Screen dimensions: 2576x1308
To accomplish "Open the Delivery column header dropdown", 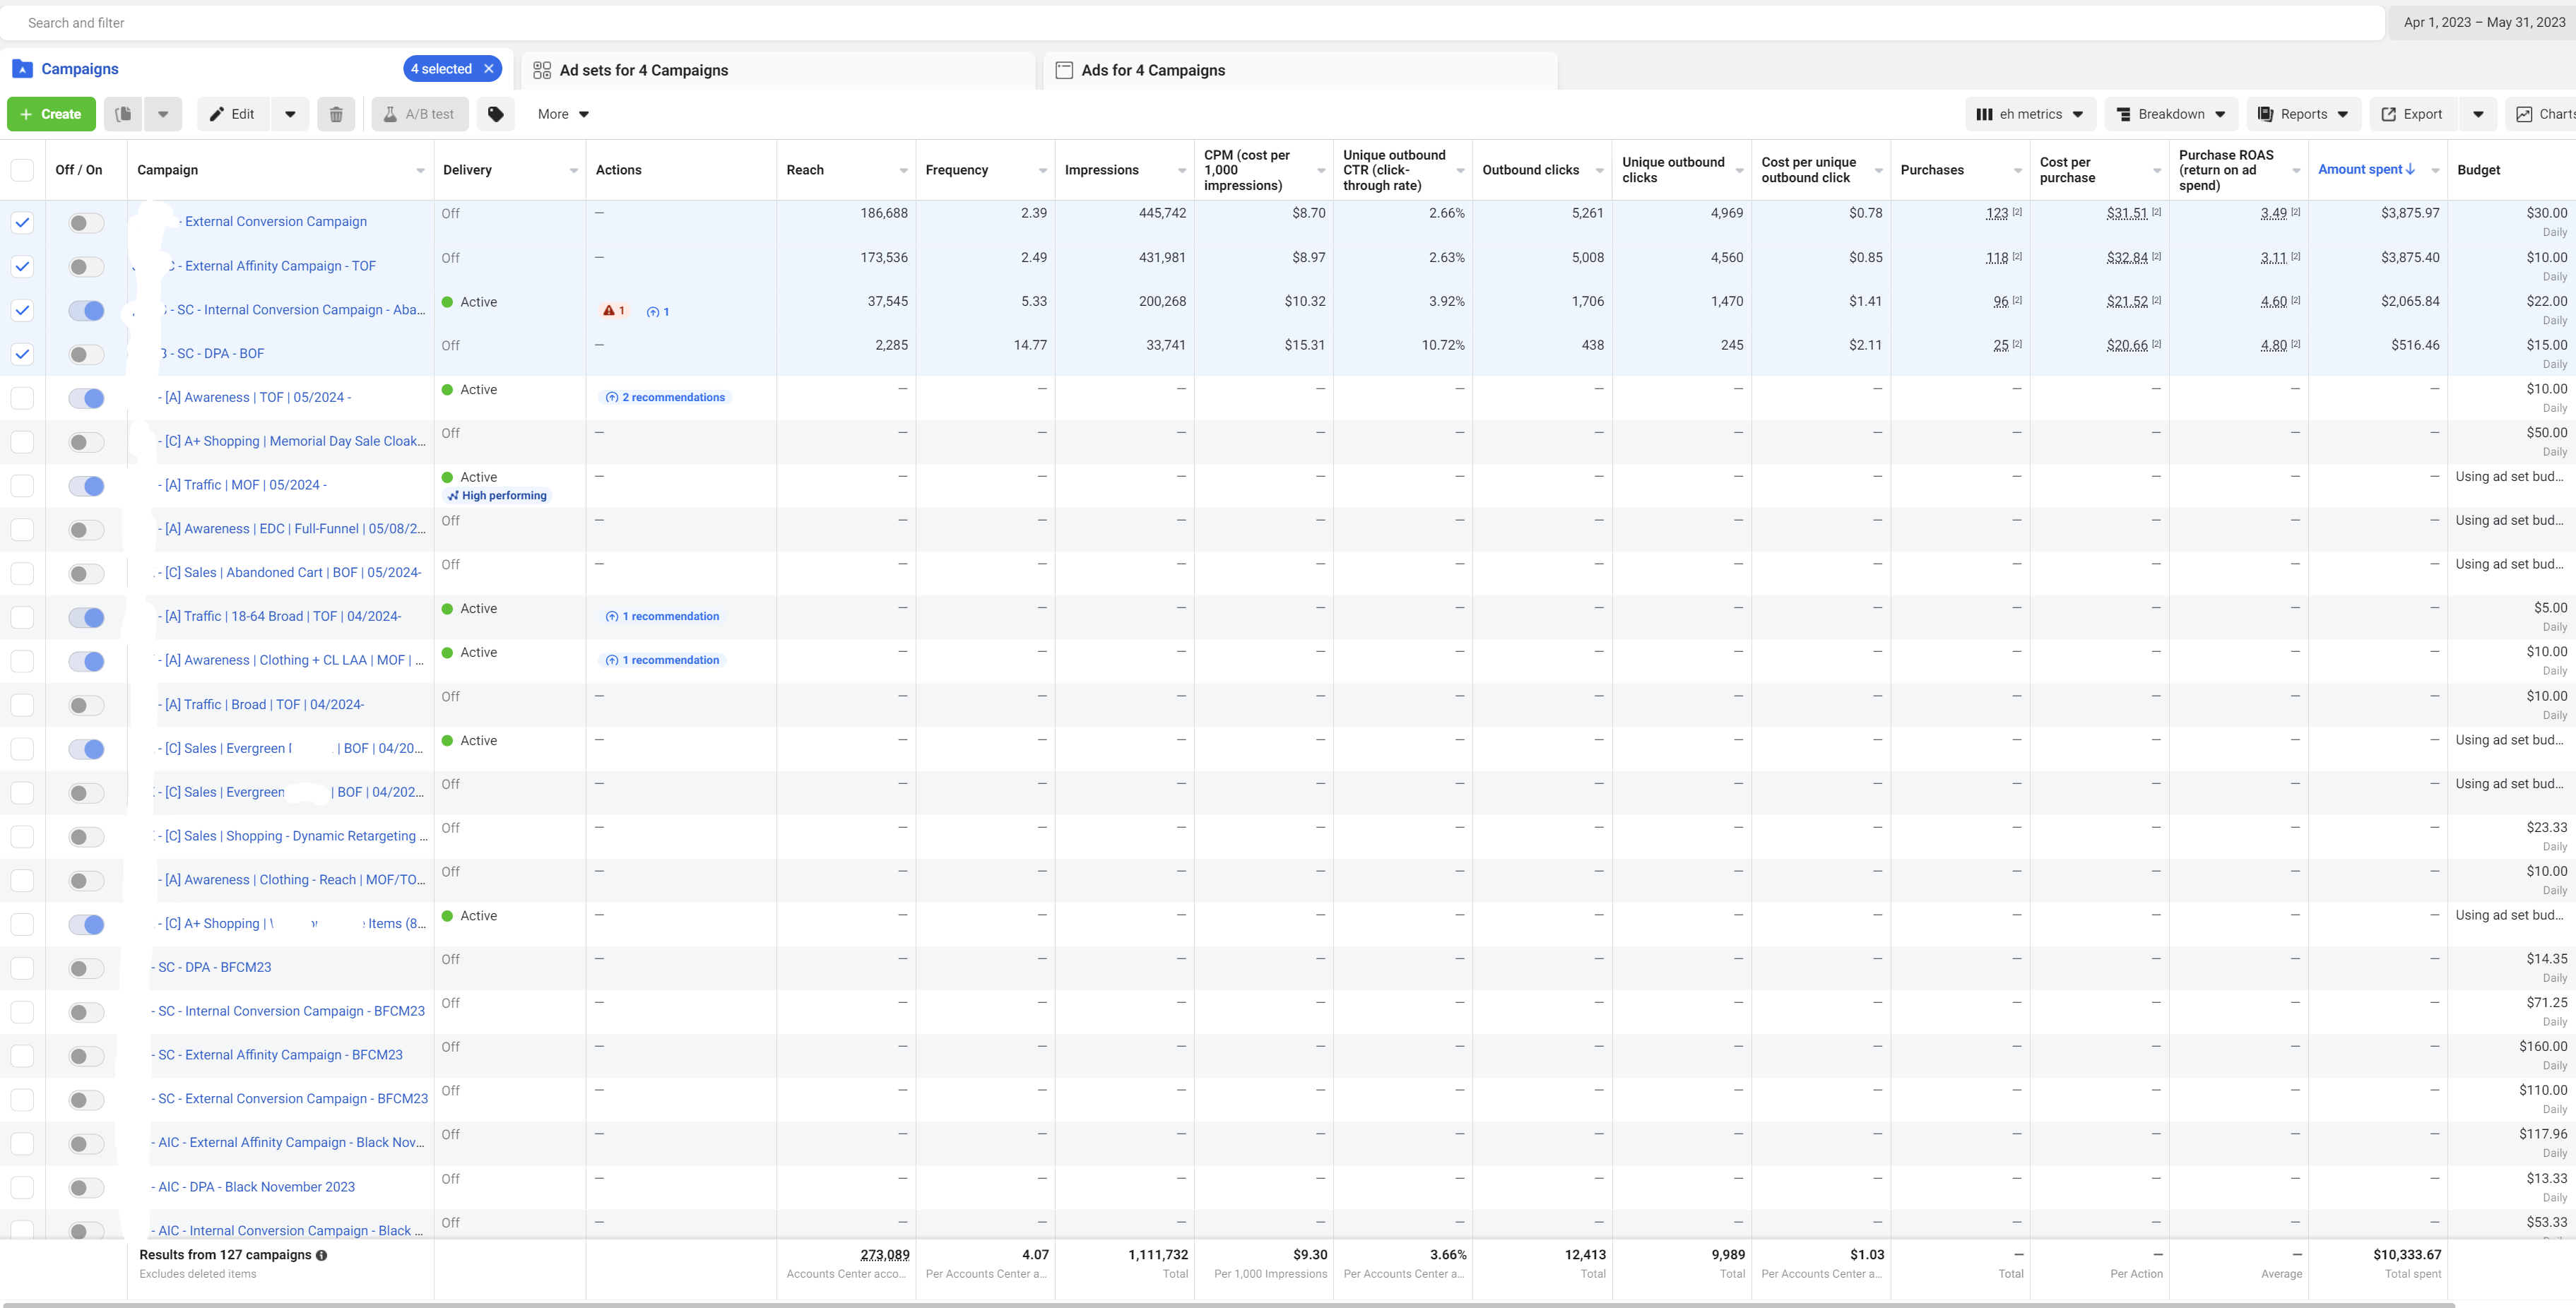I will pos(574,171).
